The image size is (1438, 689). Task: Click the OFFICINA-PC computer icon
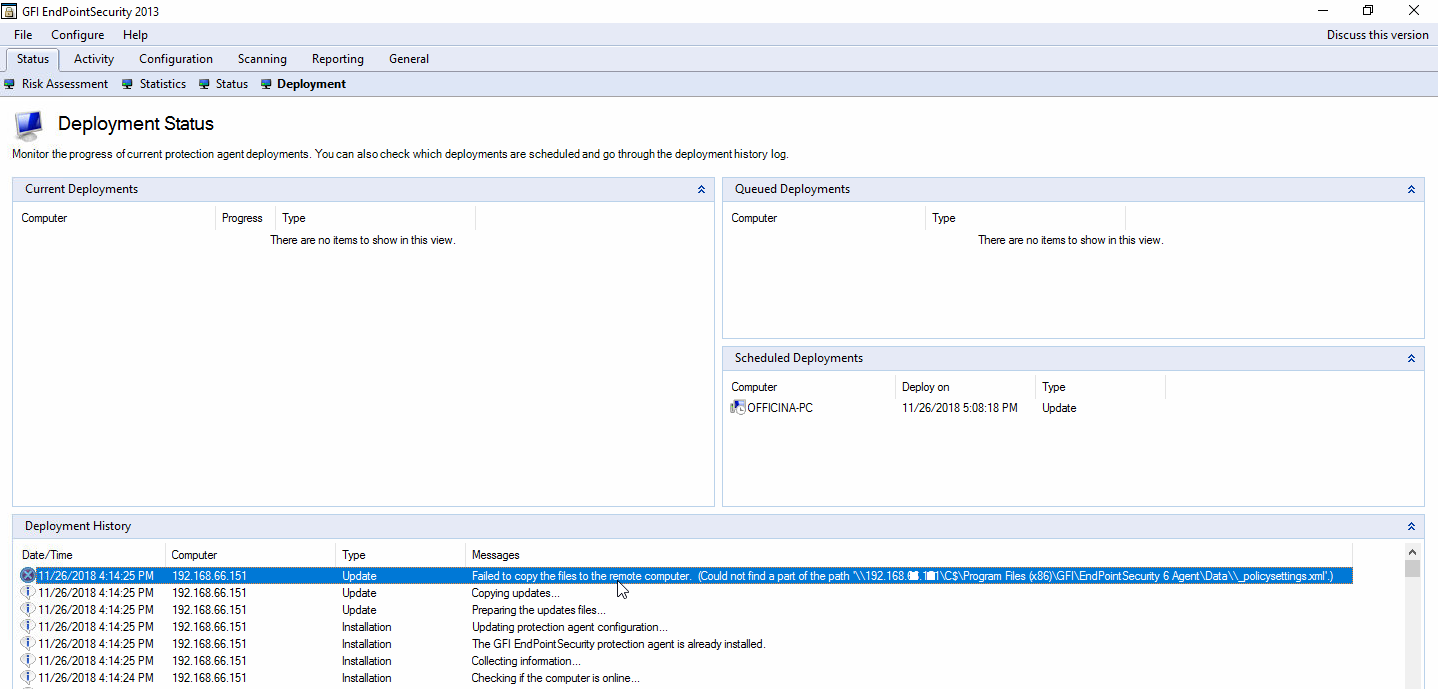(x=738, y=408)
